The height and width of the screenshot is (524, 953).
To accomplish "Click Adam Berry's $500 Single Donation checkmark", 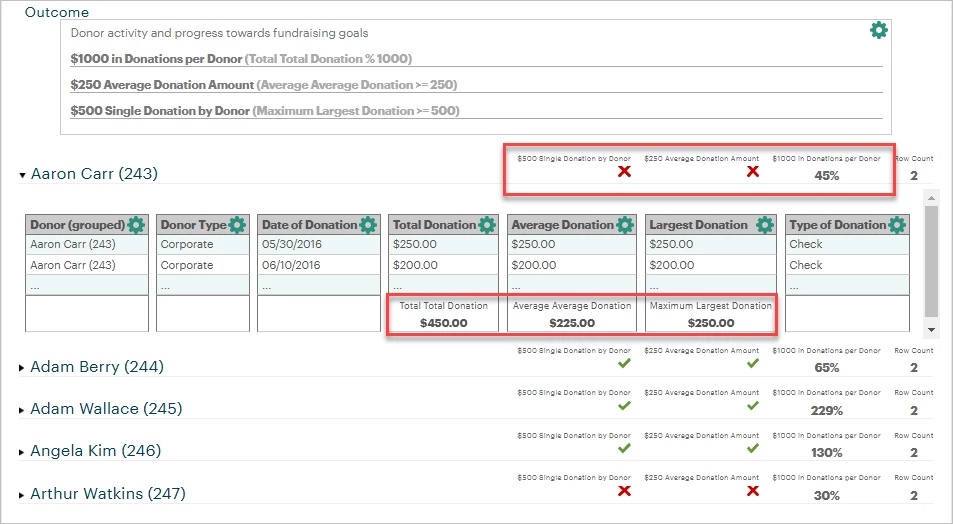I will (624, 363).
